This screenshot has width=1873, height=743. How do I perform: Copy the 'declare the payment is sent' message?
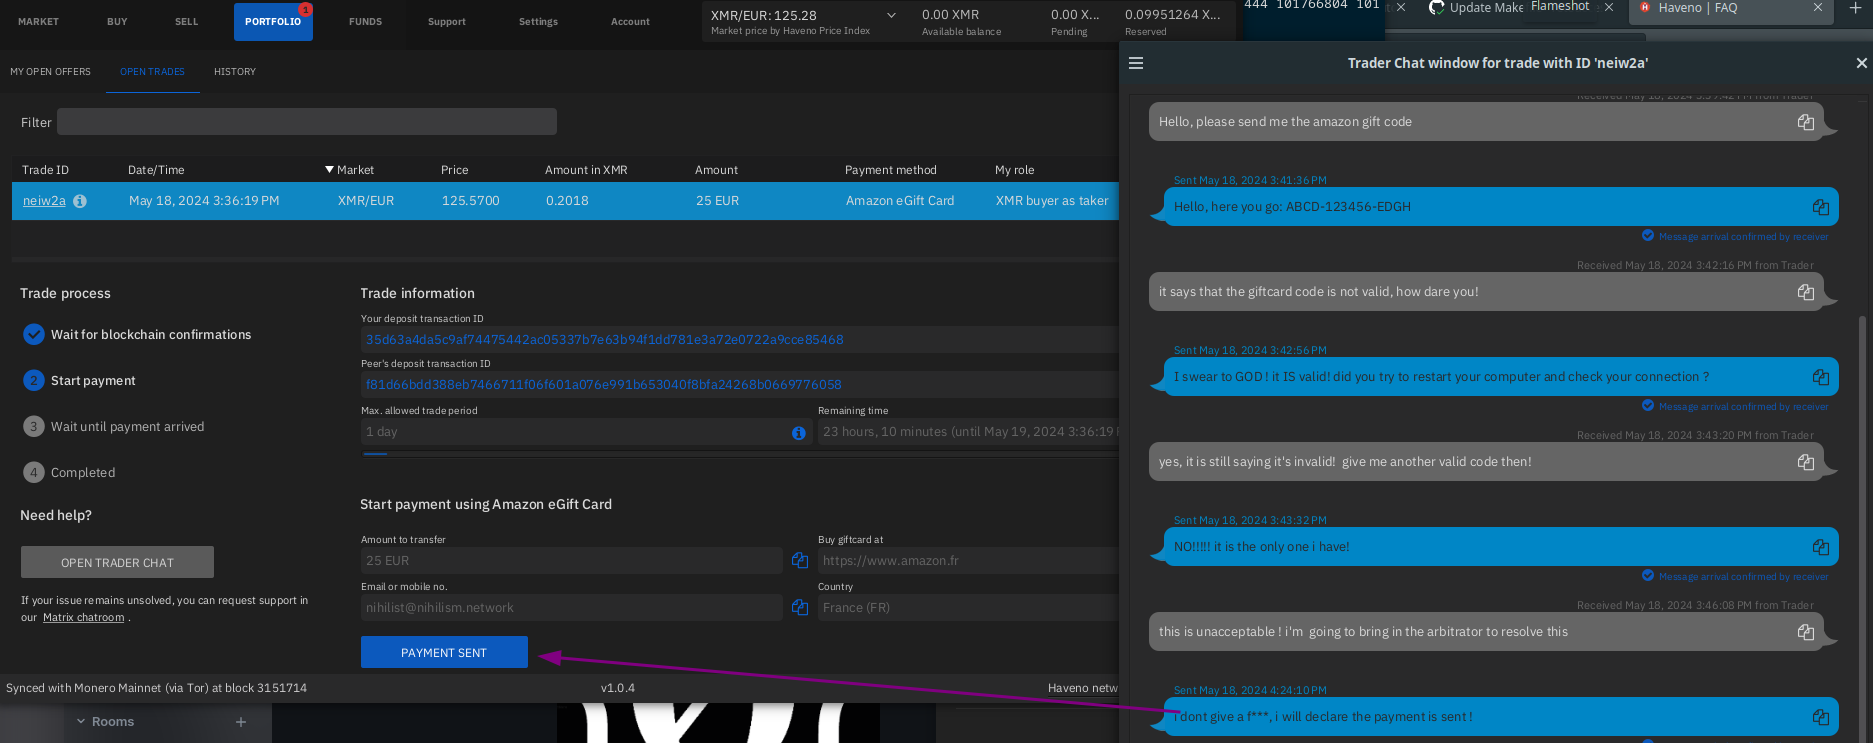click(x=1821, y=717)
